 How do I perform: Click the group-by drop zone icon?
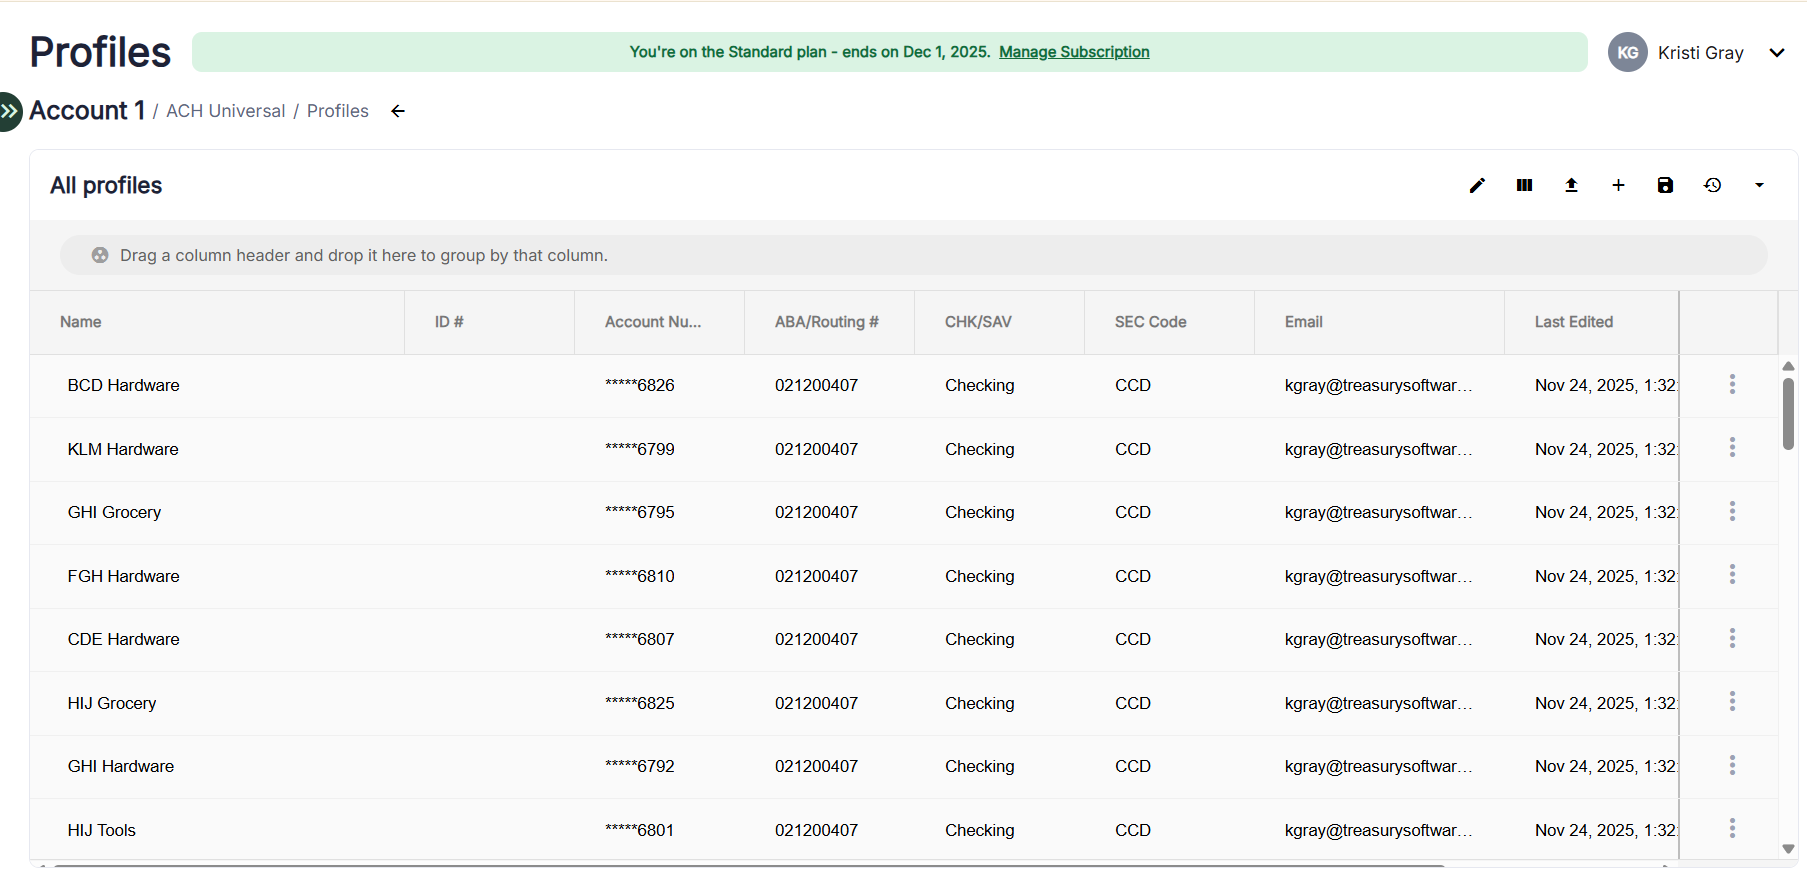(x=100, y=255)
